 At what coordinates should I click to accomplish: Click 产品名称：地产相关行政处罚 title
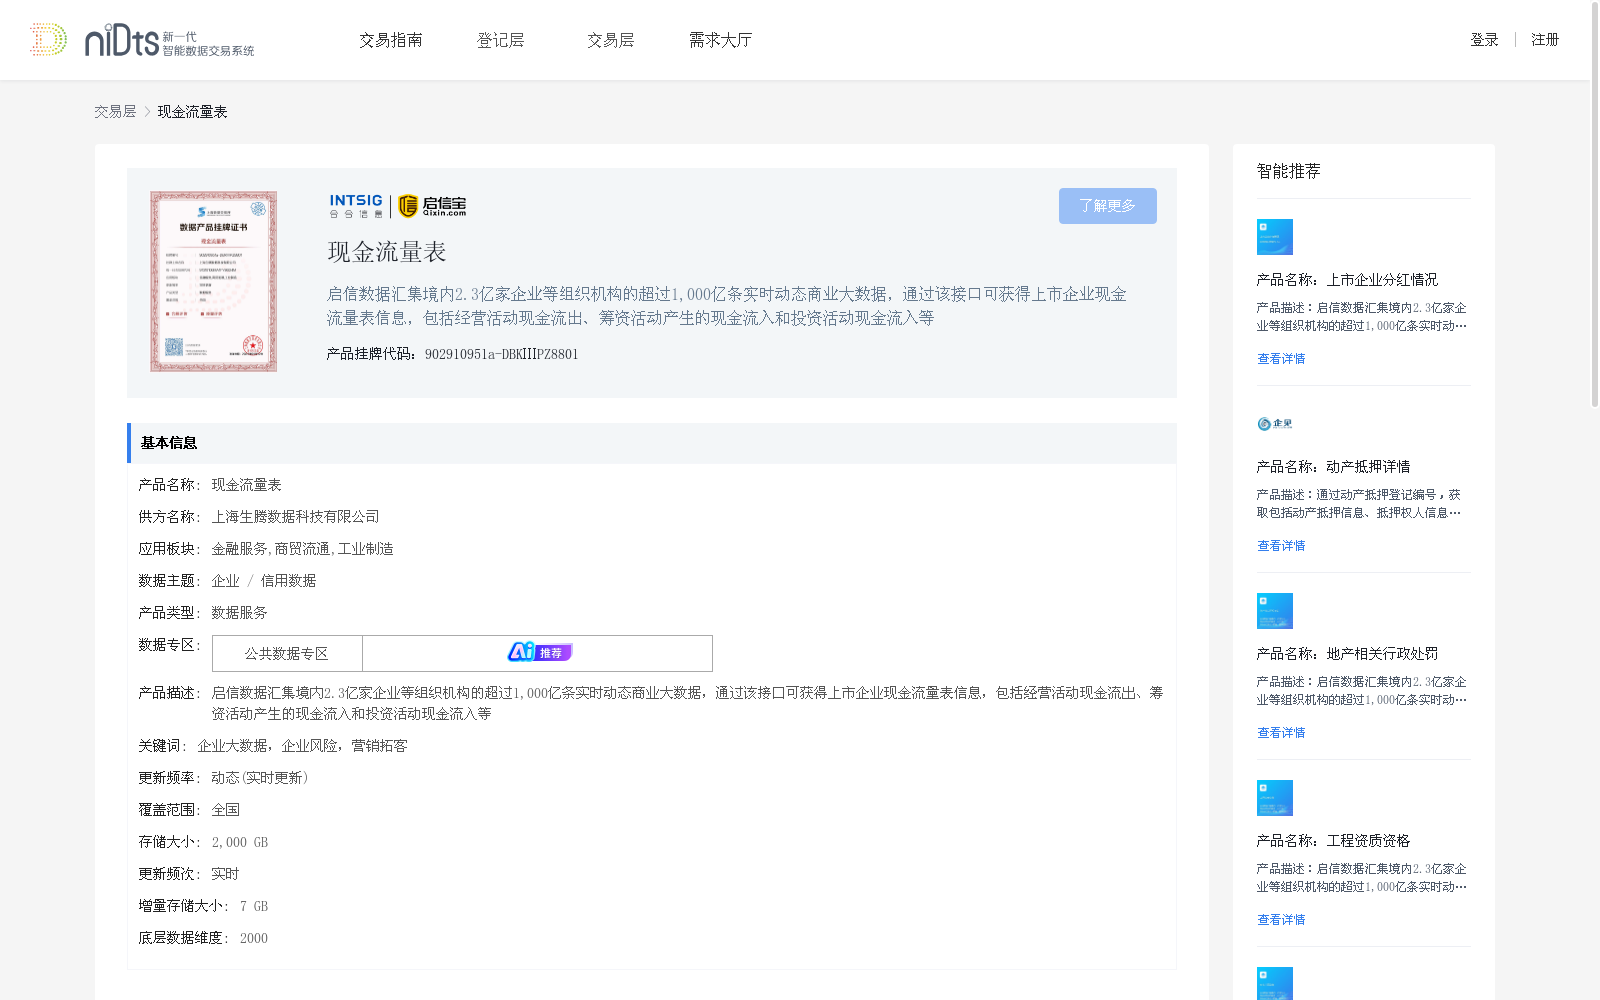point(1347,654)
